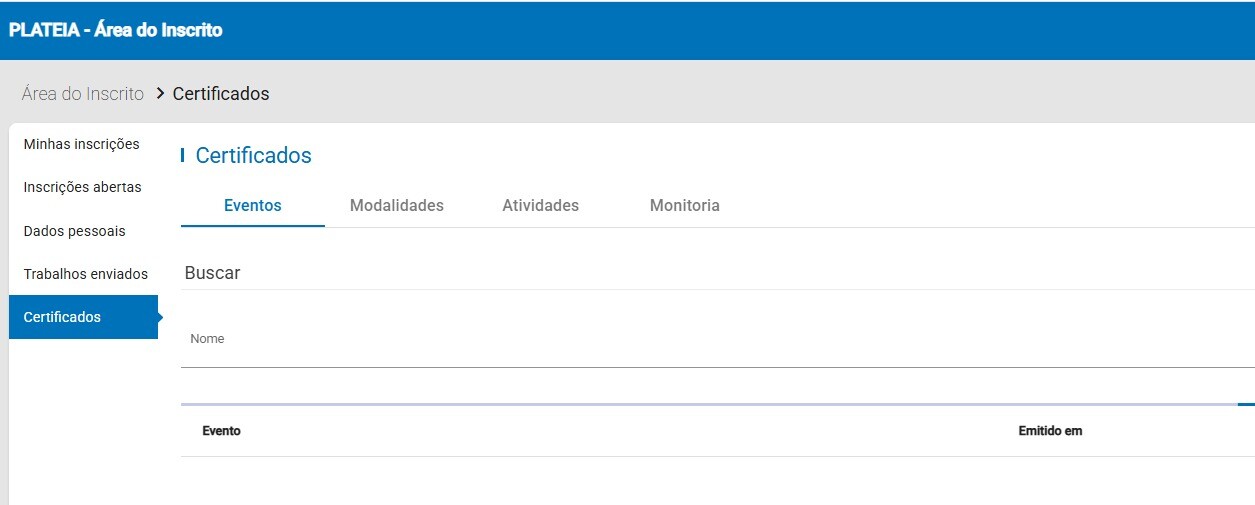Switch to the Modalidades tab
The height and width of the screenshot is (505, 1255).
(x=396, y=205)
